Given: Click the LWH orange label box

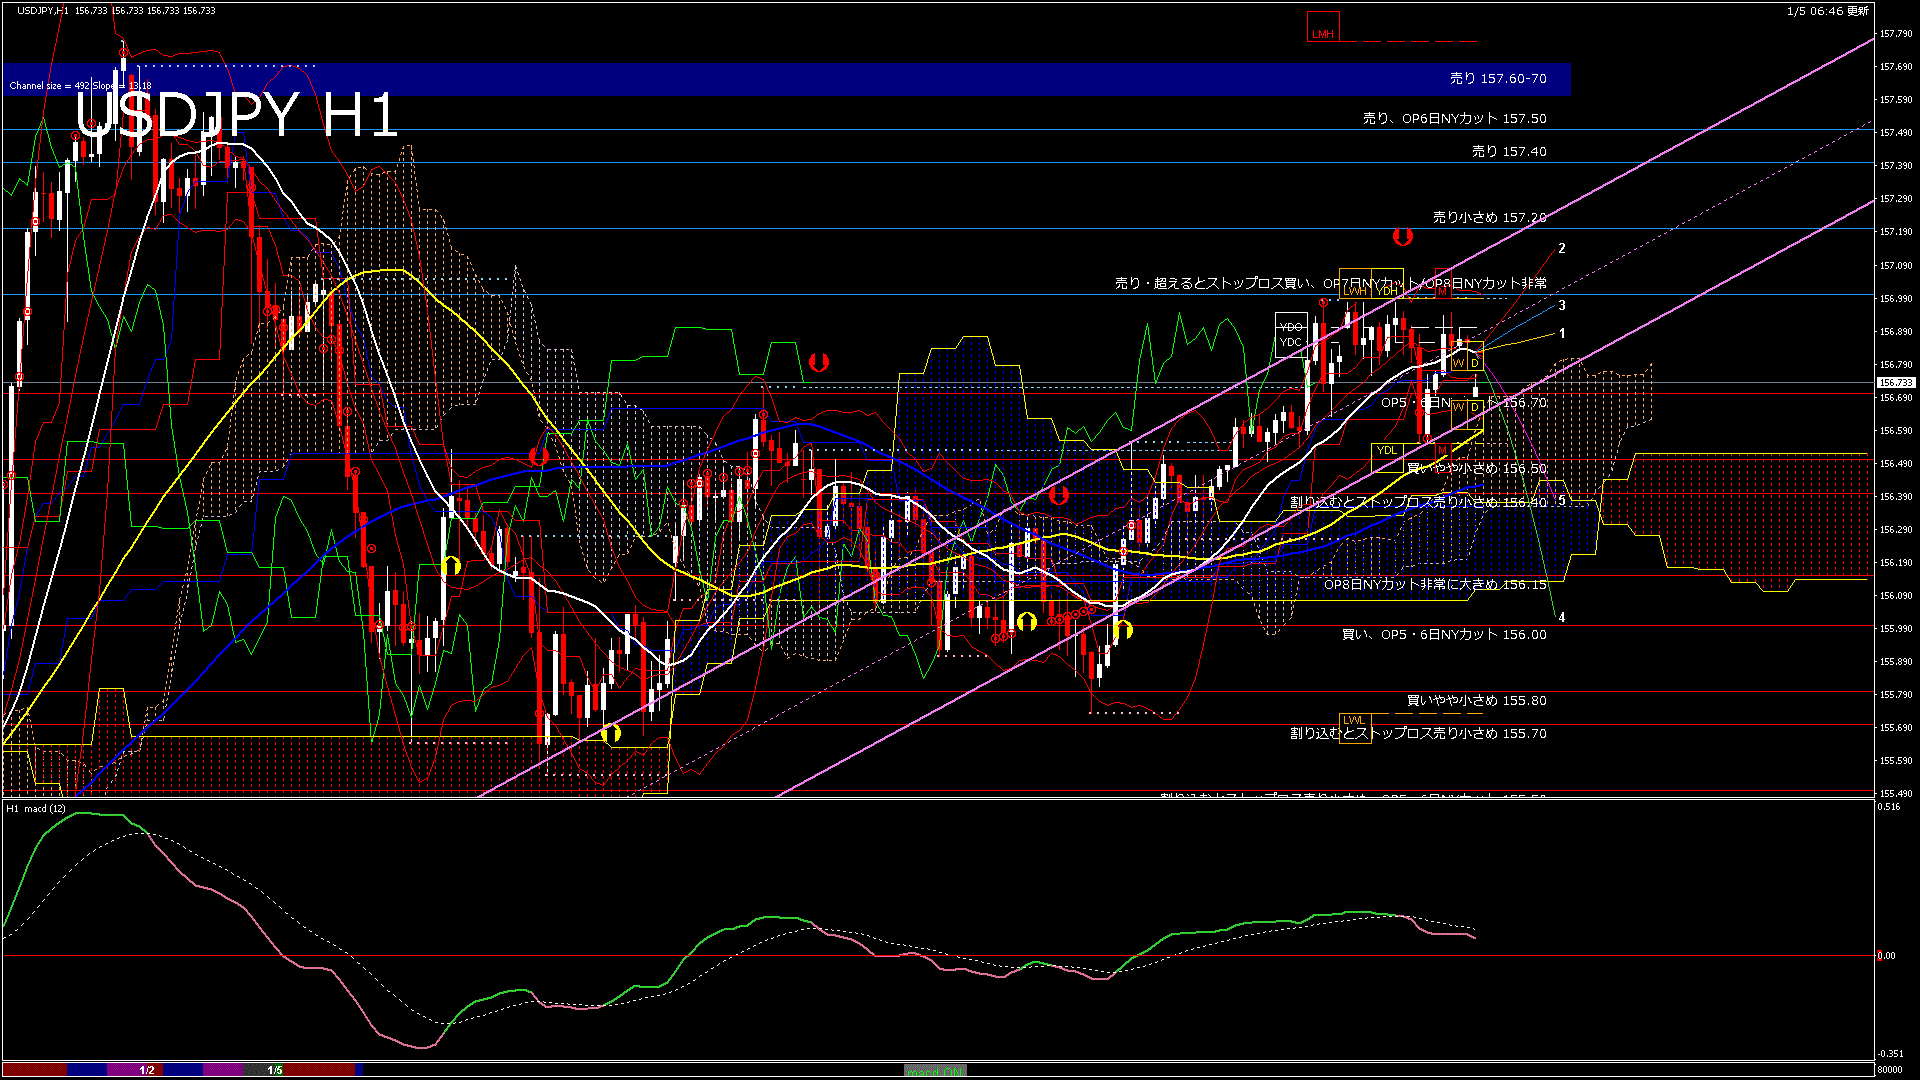Looking at the screenshot, I should pos(1355,291).
